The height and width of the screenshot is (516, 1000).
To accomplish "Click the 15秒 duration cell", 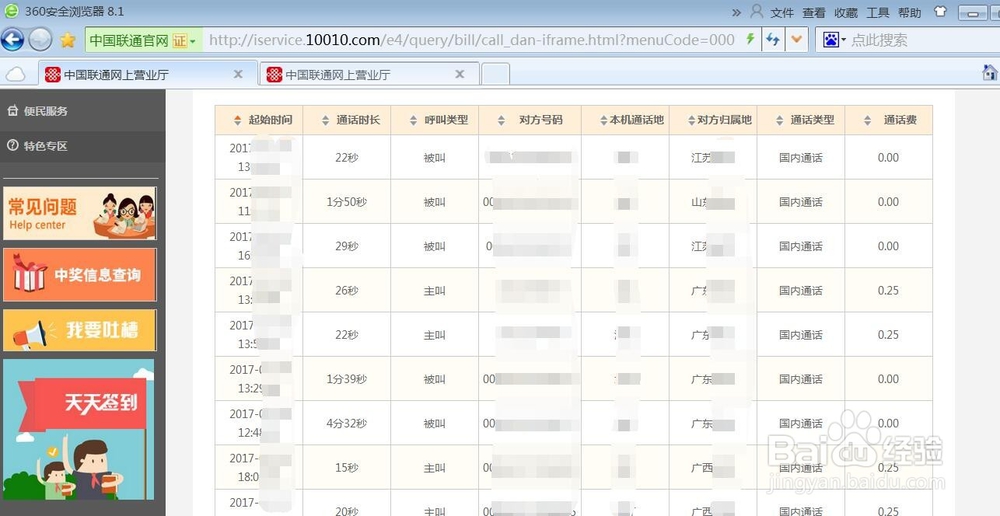I will click(x=347, y=468).
